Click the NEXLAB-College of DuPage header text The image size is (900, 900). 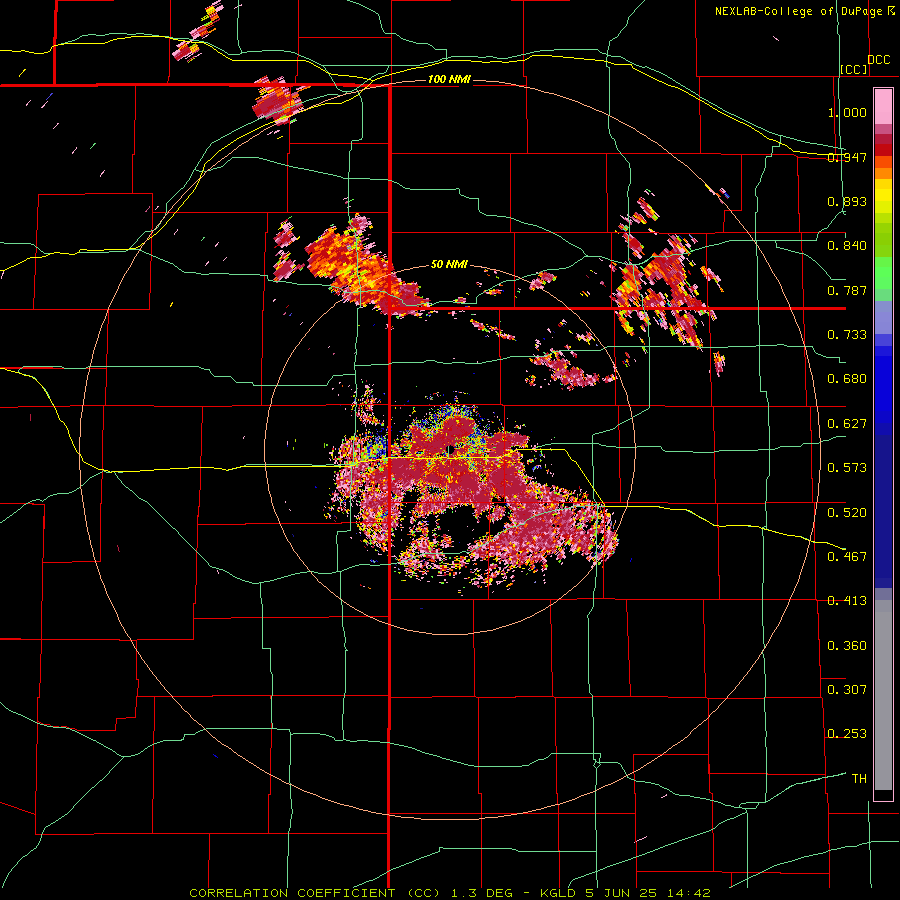pos(800,11)
